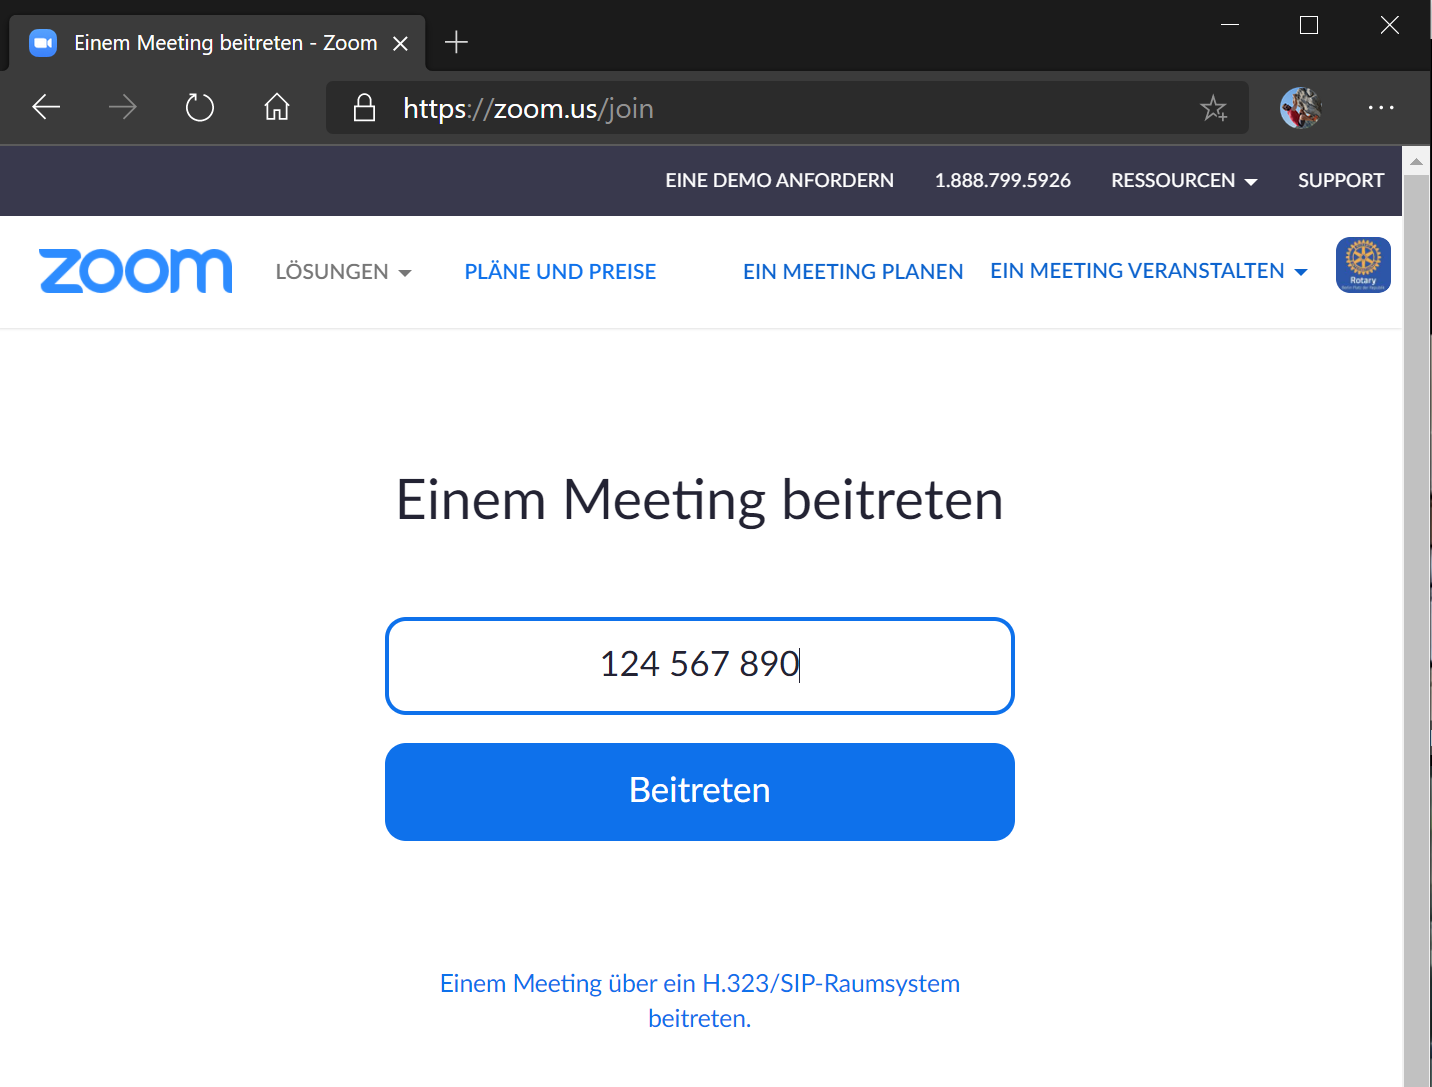Expand the LÖSUNGEN menu
This screenshot has width=1432, height=1087.
tap(343, 272)
